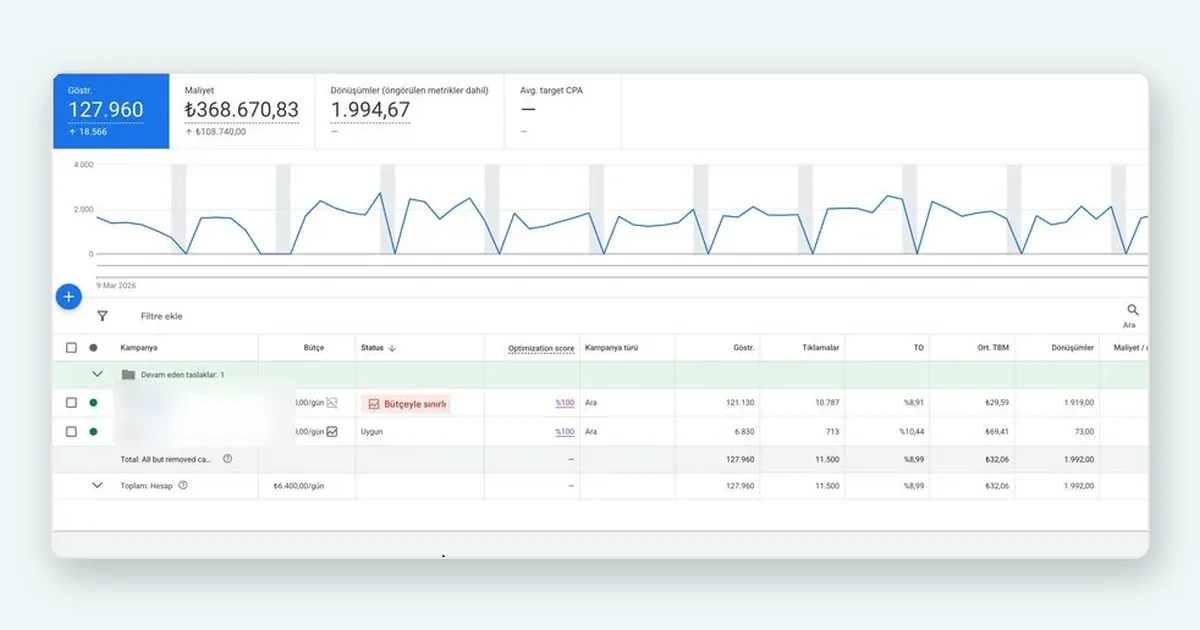Click the ₺29,59 Ort. TBM cell

997,403
